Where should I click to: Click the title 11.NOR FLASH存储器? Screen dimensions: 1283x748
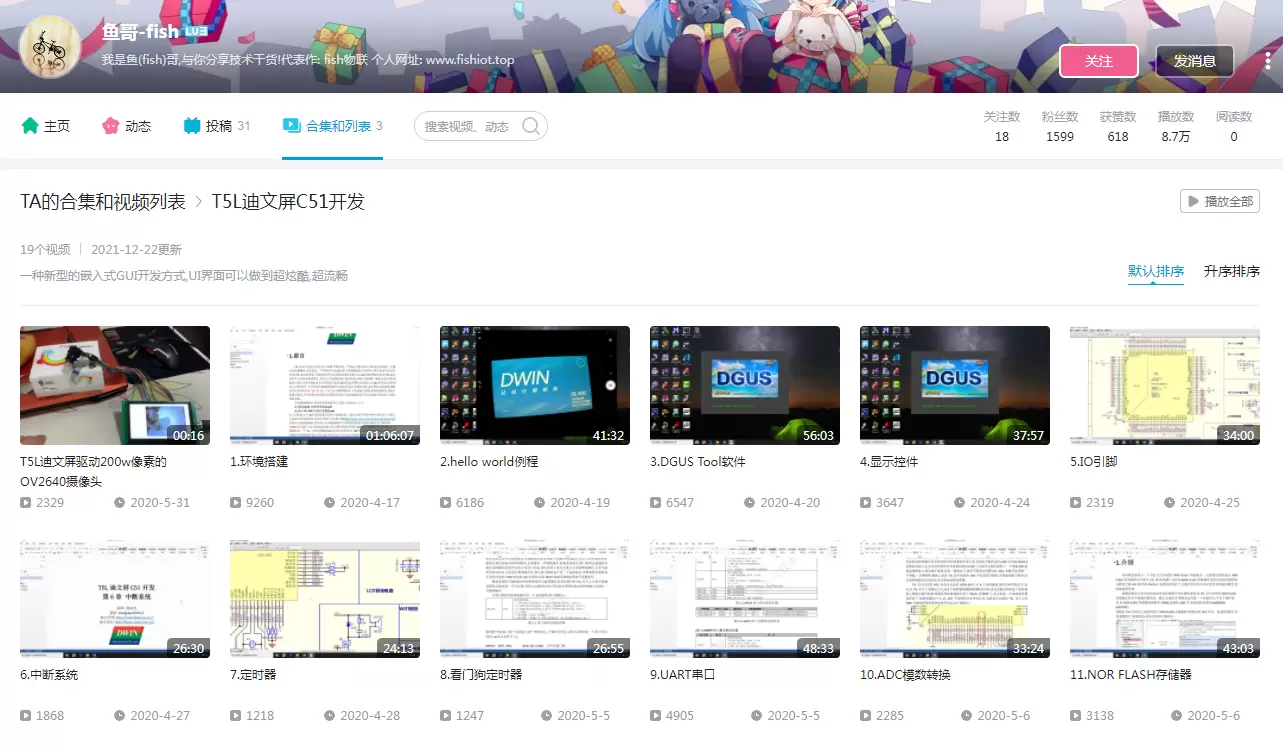(x=1131, y=675)
